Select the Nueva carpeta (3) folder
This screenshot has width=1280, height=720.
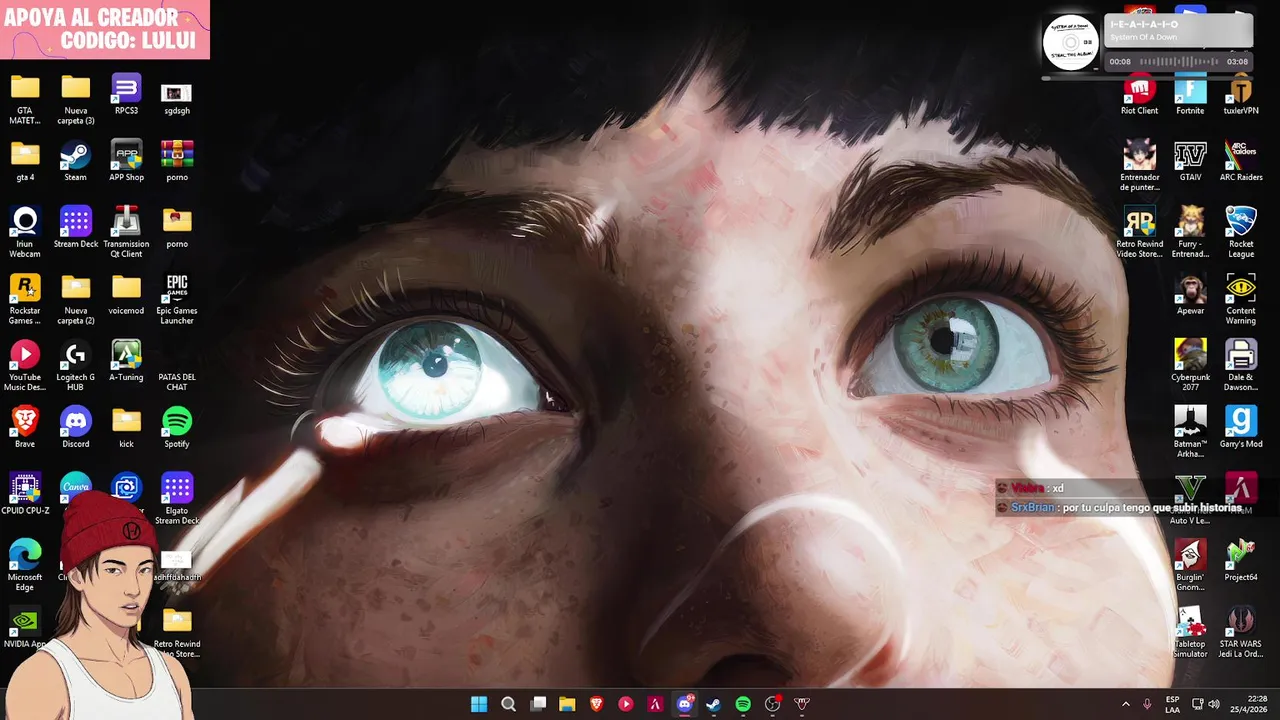[x=75, y=100]
